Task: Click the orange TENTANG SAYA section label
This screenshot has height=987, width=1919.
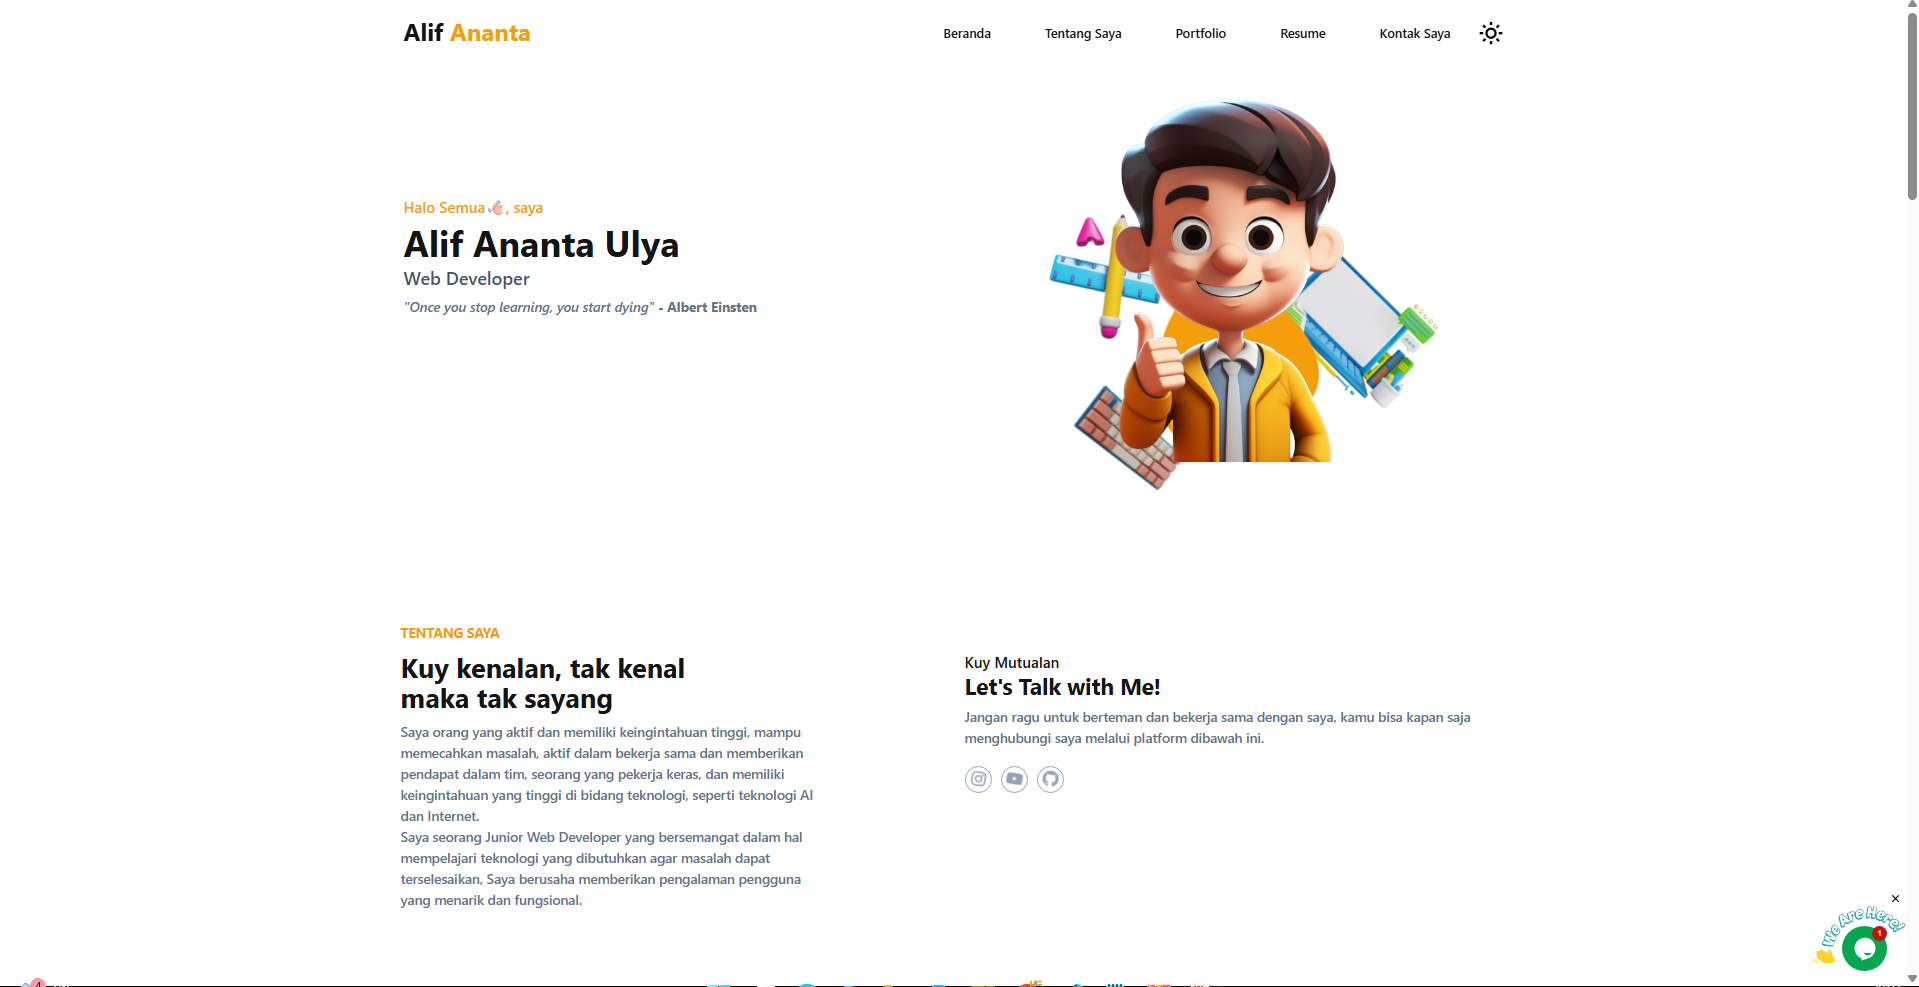Action: click(450, 633)
